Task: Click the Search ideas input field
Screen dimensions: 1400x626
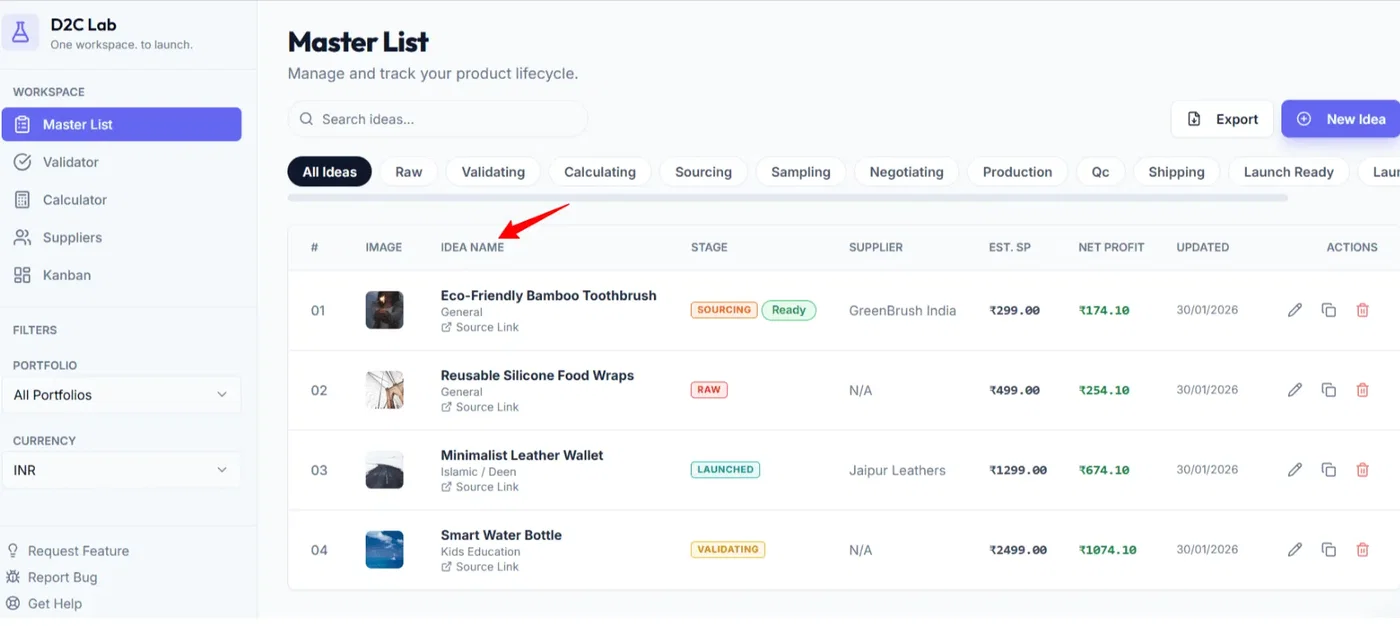Action: point(438,119)
